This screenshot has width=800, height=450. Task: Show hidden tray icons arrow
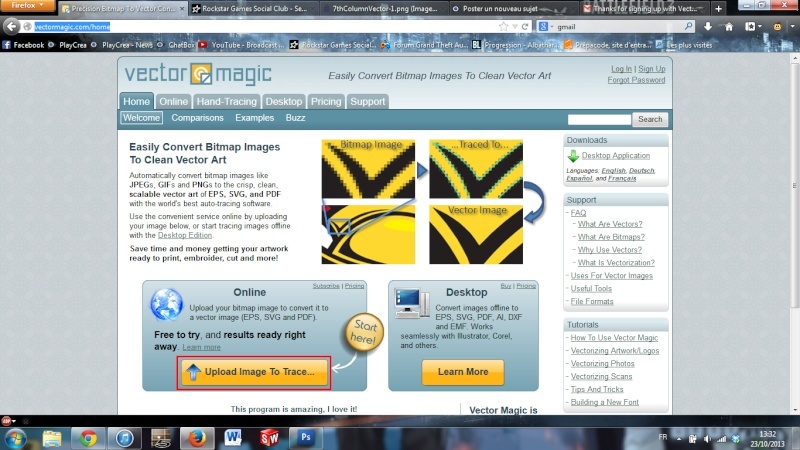coord(679,439)
